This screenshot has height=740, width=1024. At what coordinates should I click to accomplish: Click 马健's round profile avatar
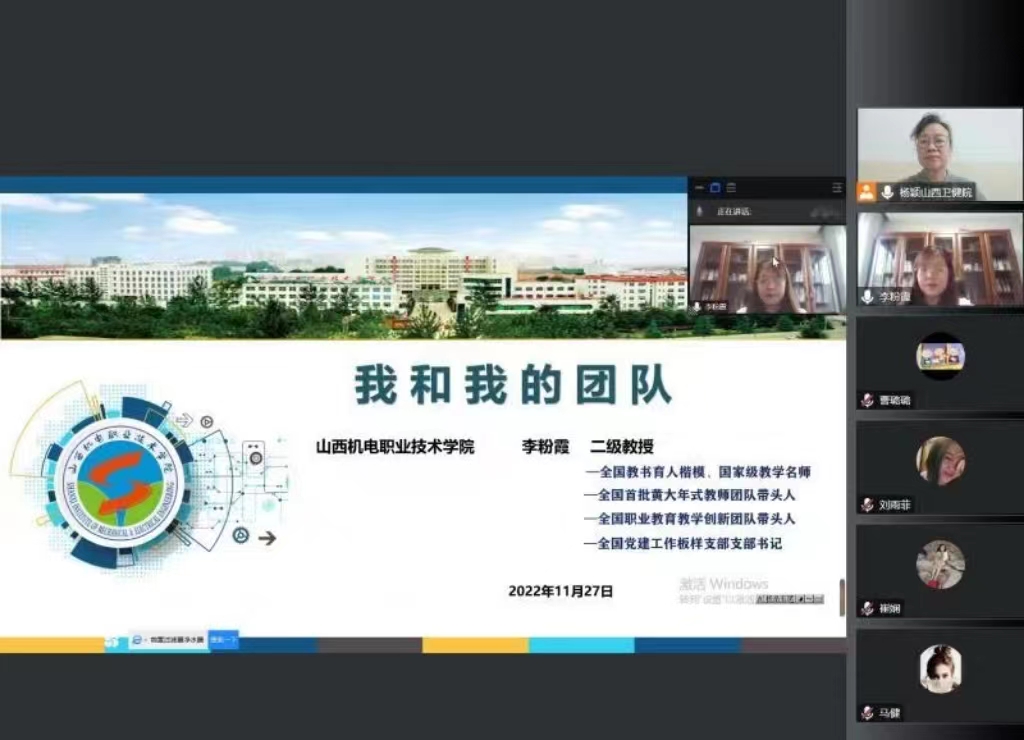point(940,669)
